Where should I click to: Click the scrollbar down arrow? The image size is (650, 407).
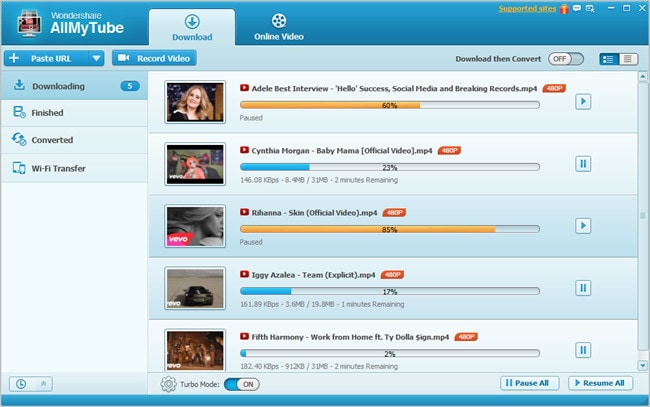click(643, 365)
